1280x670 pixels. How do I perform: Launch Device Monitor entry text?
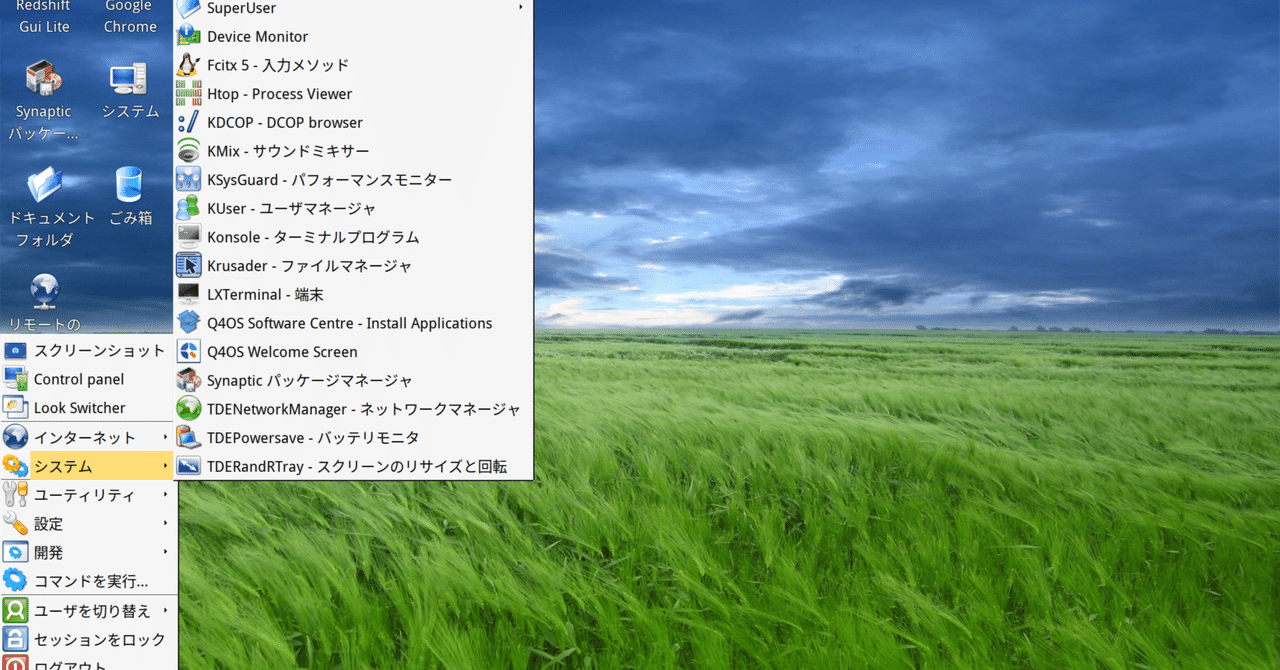pyautogui.click(x=258, y=36)
